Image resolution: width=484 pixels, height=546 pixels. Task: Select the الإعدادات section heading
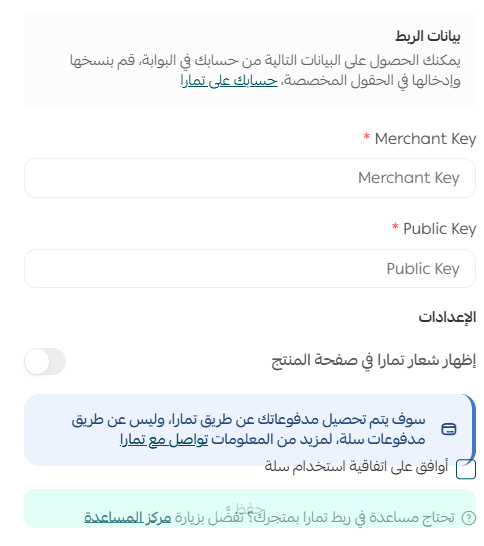click(x=447, y=317)
